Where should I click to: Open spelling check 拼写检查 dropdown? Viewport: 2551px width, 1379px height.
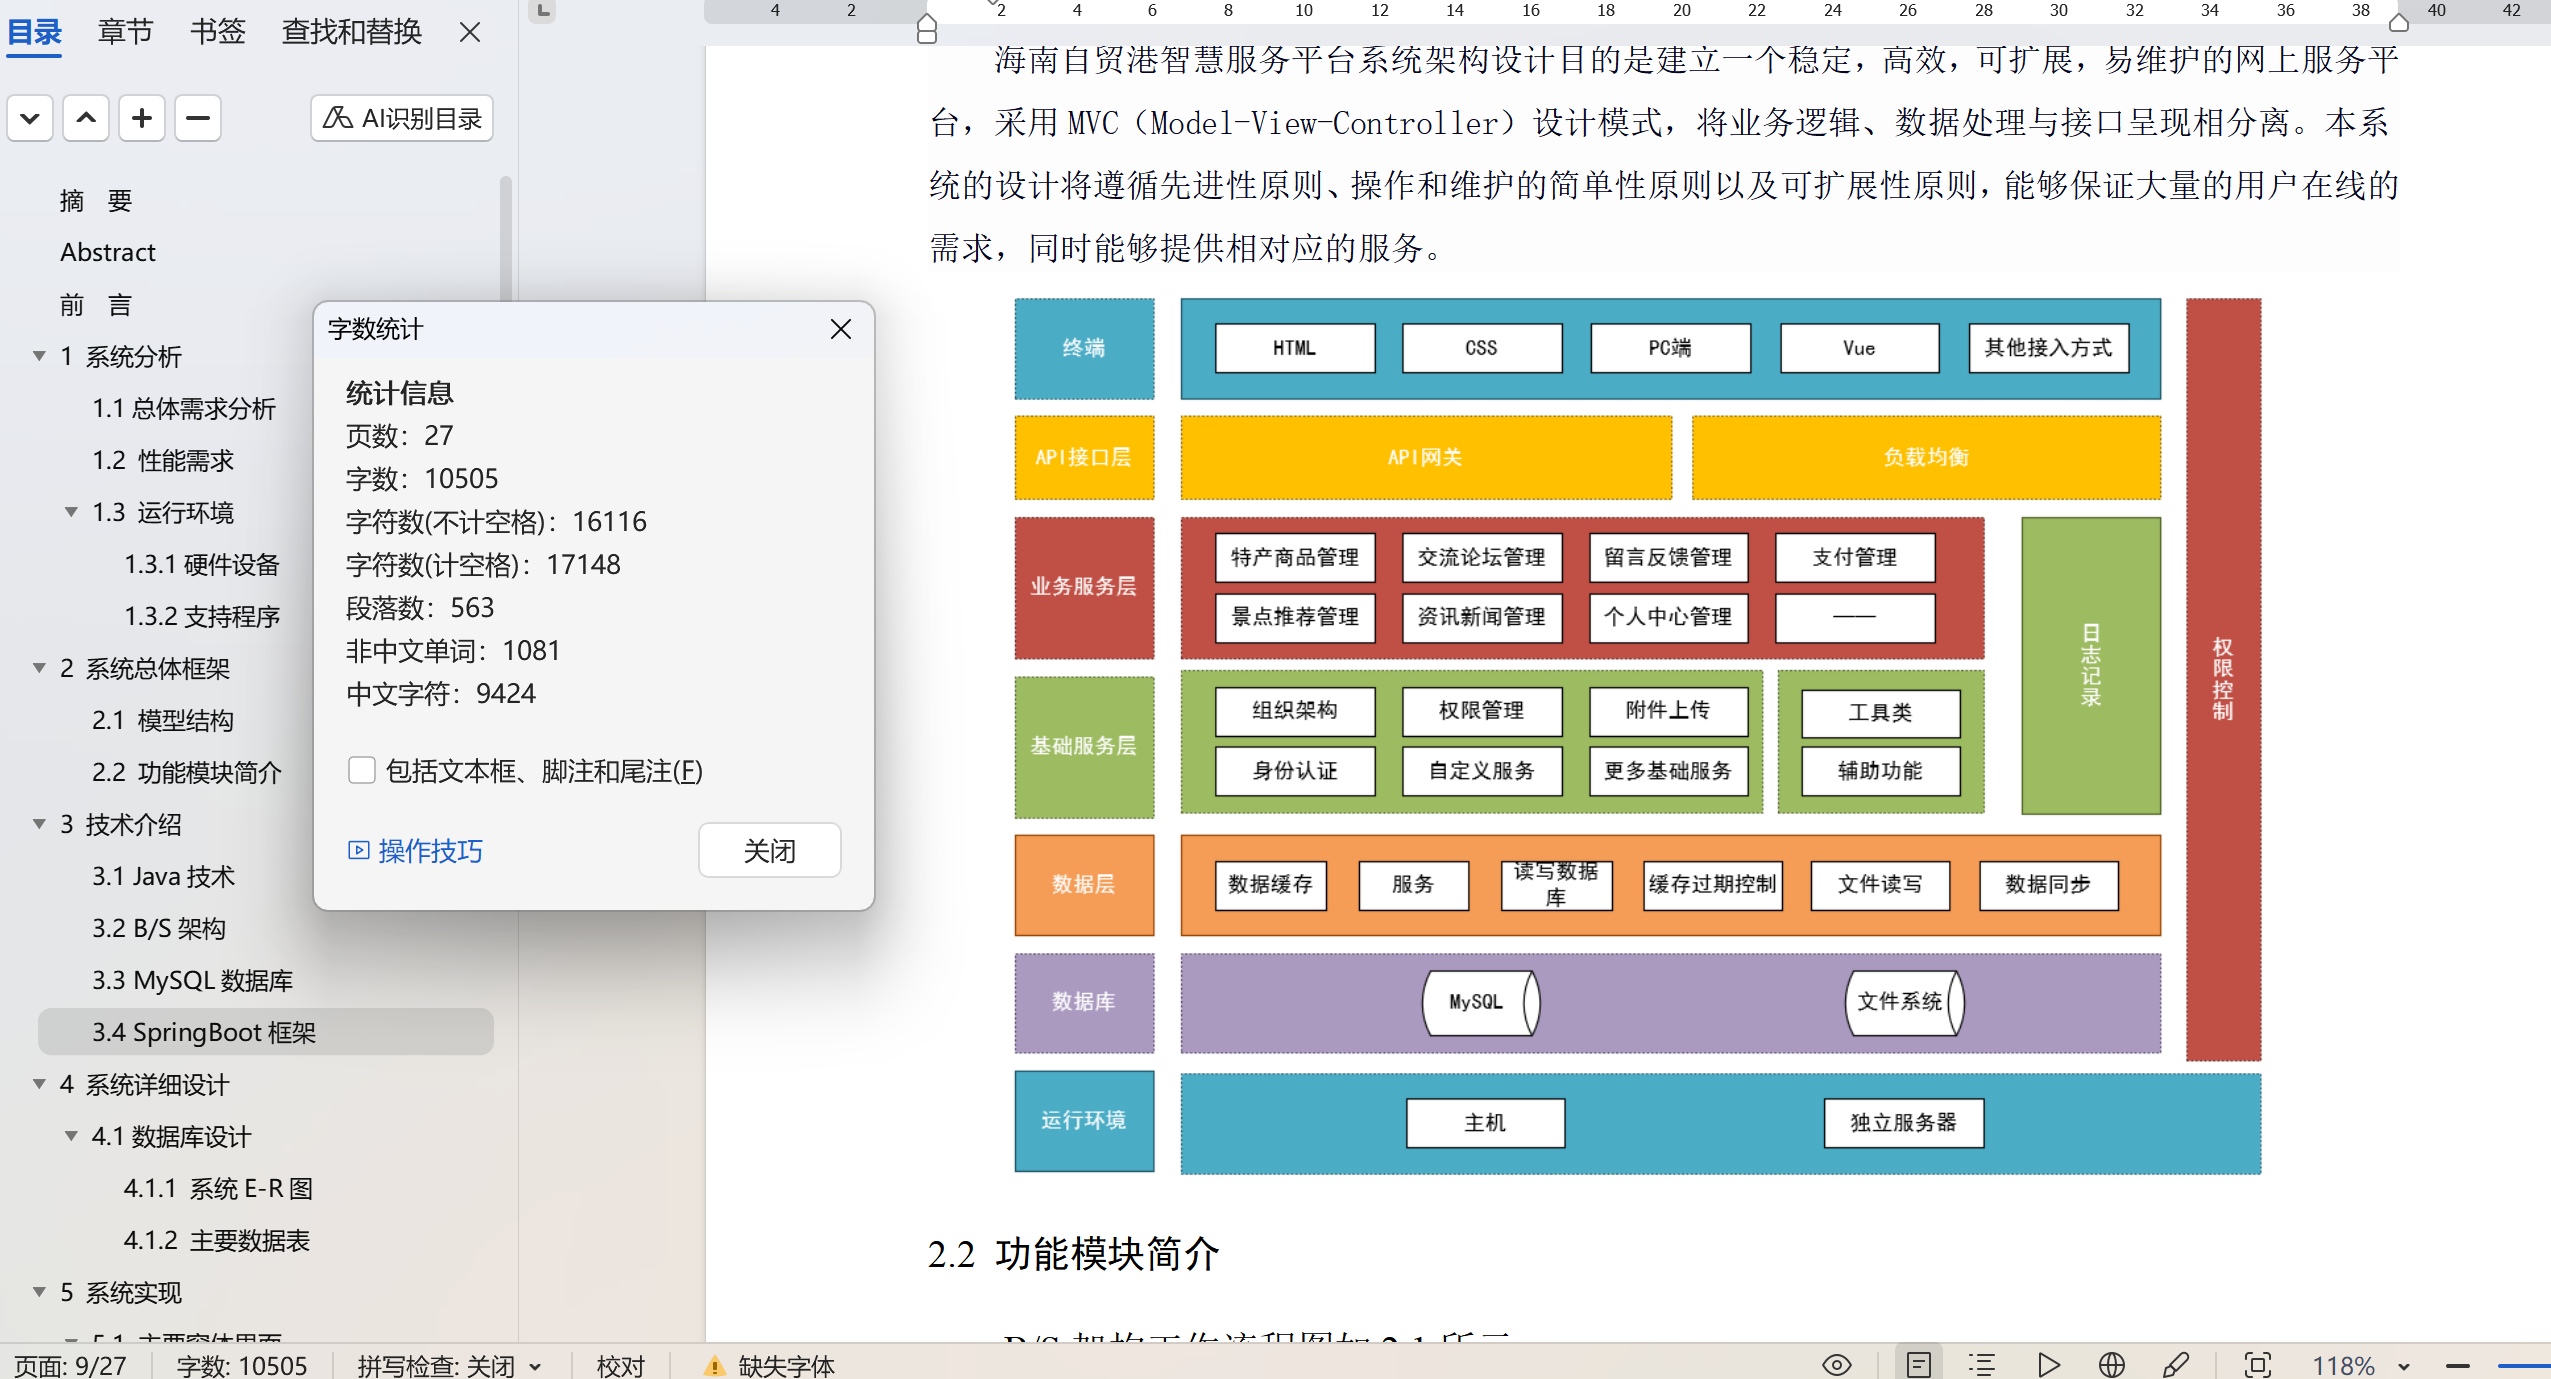(x=536, y=1366)
